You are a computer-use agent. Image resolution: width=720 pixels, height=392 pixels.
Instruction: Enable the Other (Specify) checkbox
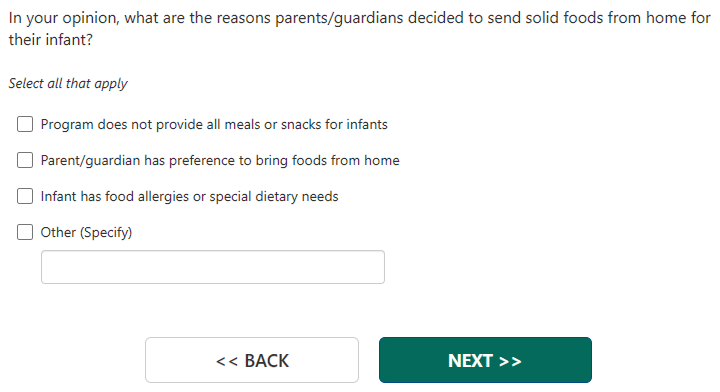tap(25, 232)
